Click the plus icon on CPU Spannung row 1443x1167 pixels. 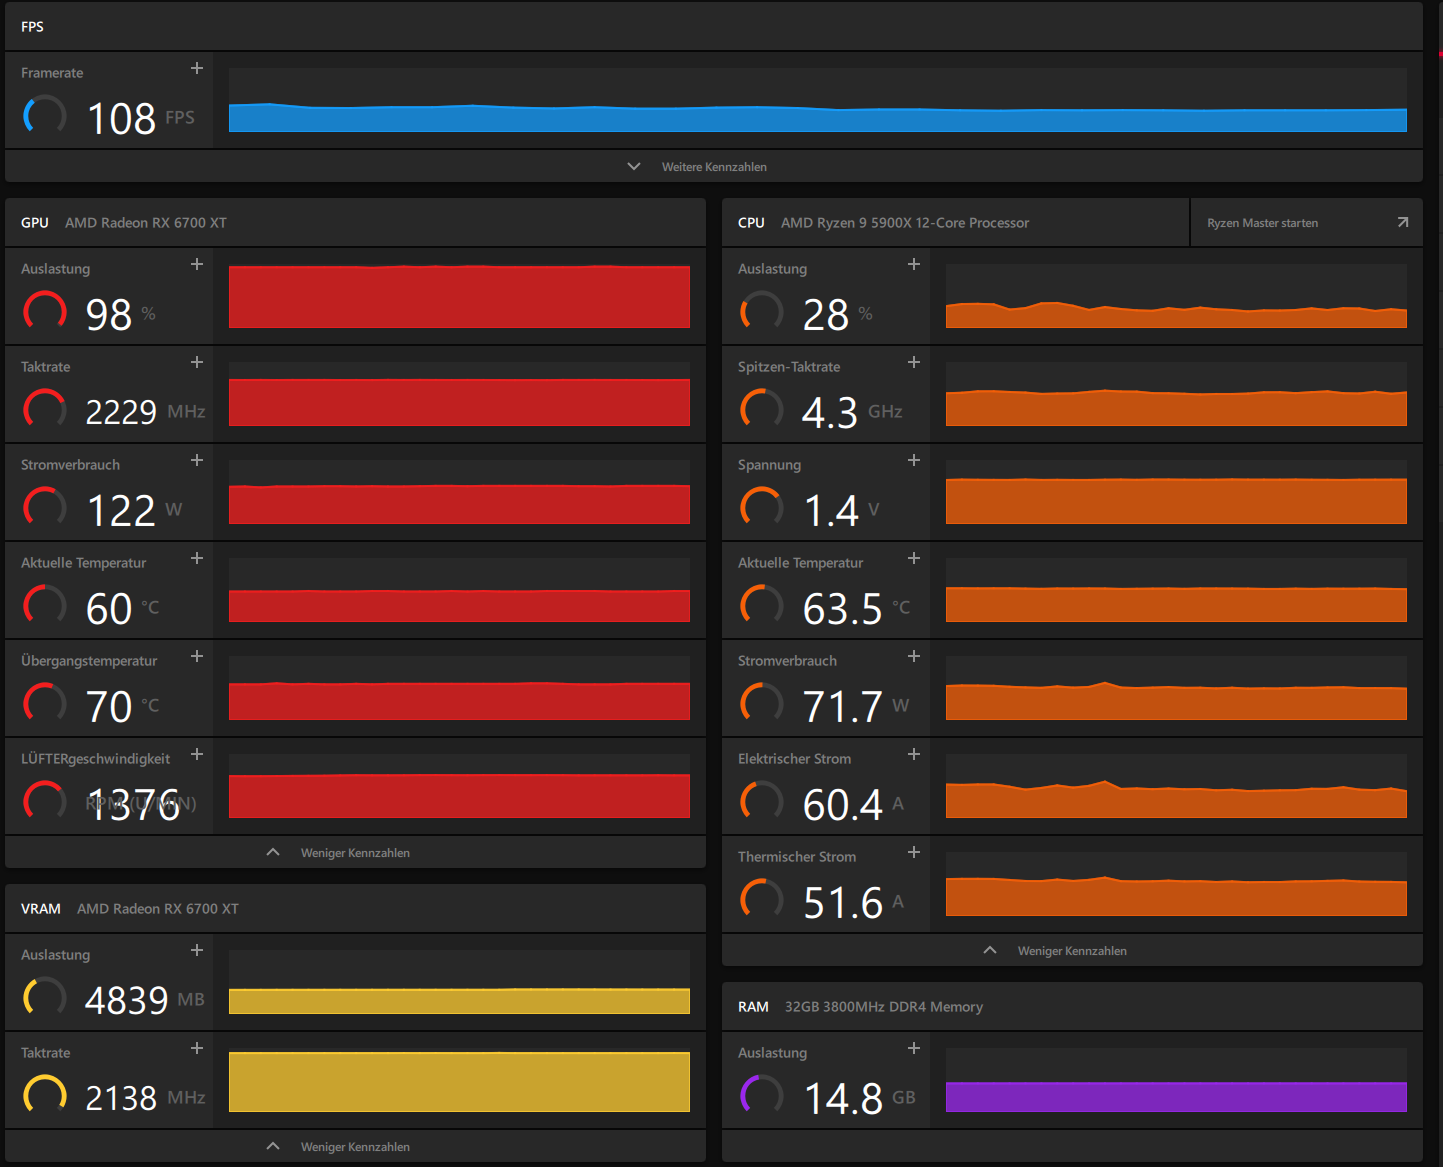[914, 460]
